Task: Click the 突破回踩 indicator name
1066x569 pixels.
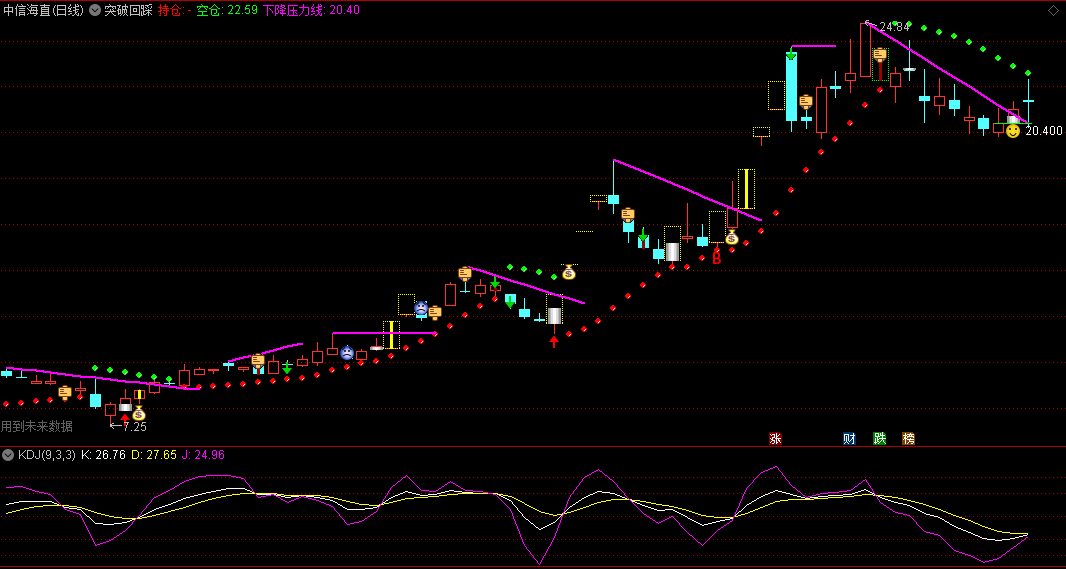Action: (128, 10)
